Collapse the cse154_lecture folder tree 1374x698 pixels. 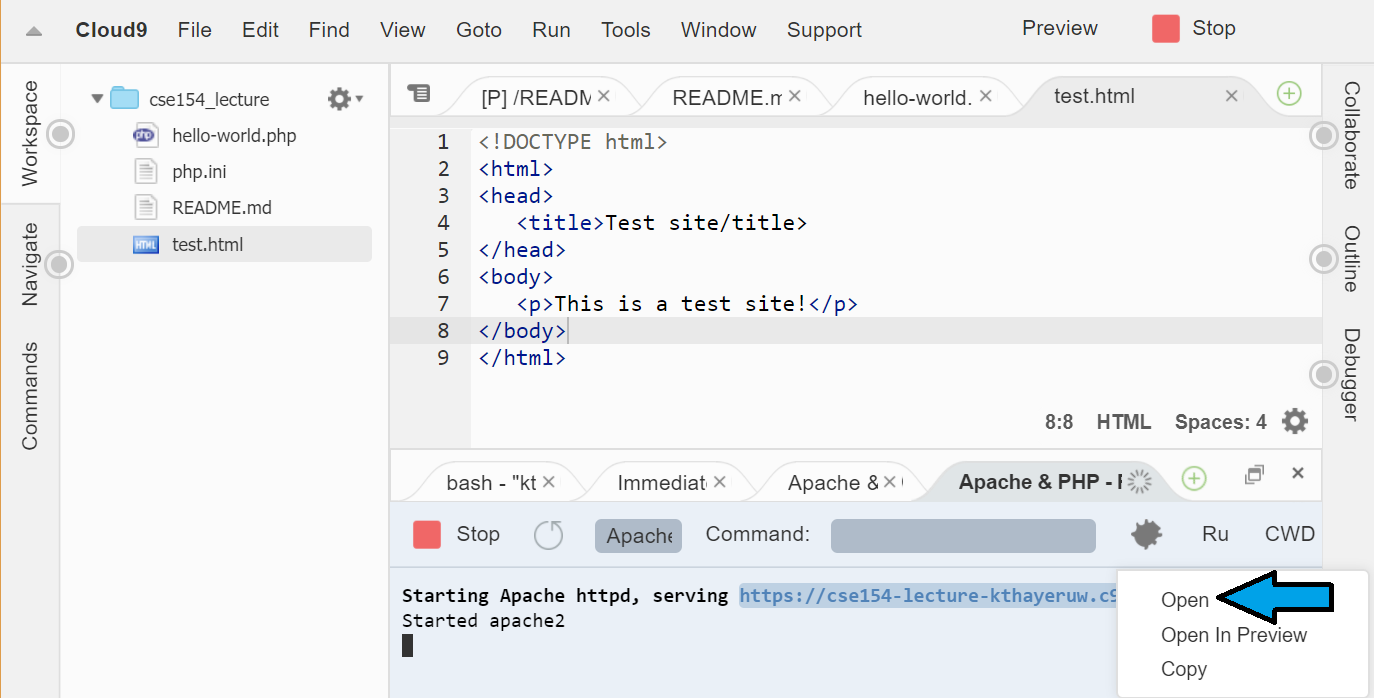pyautogui.click(x=97, y=99)
